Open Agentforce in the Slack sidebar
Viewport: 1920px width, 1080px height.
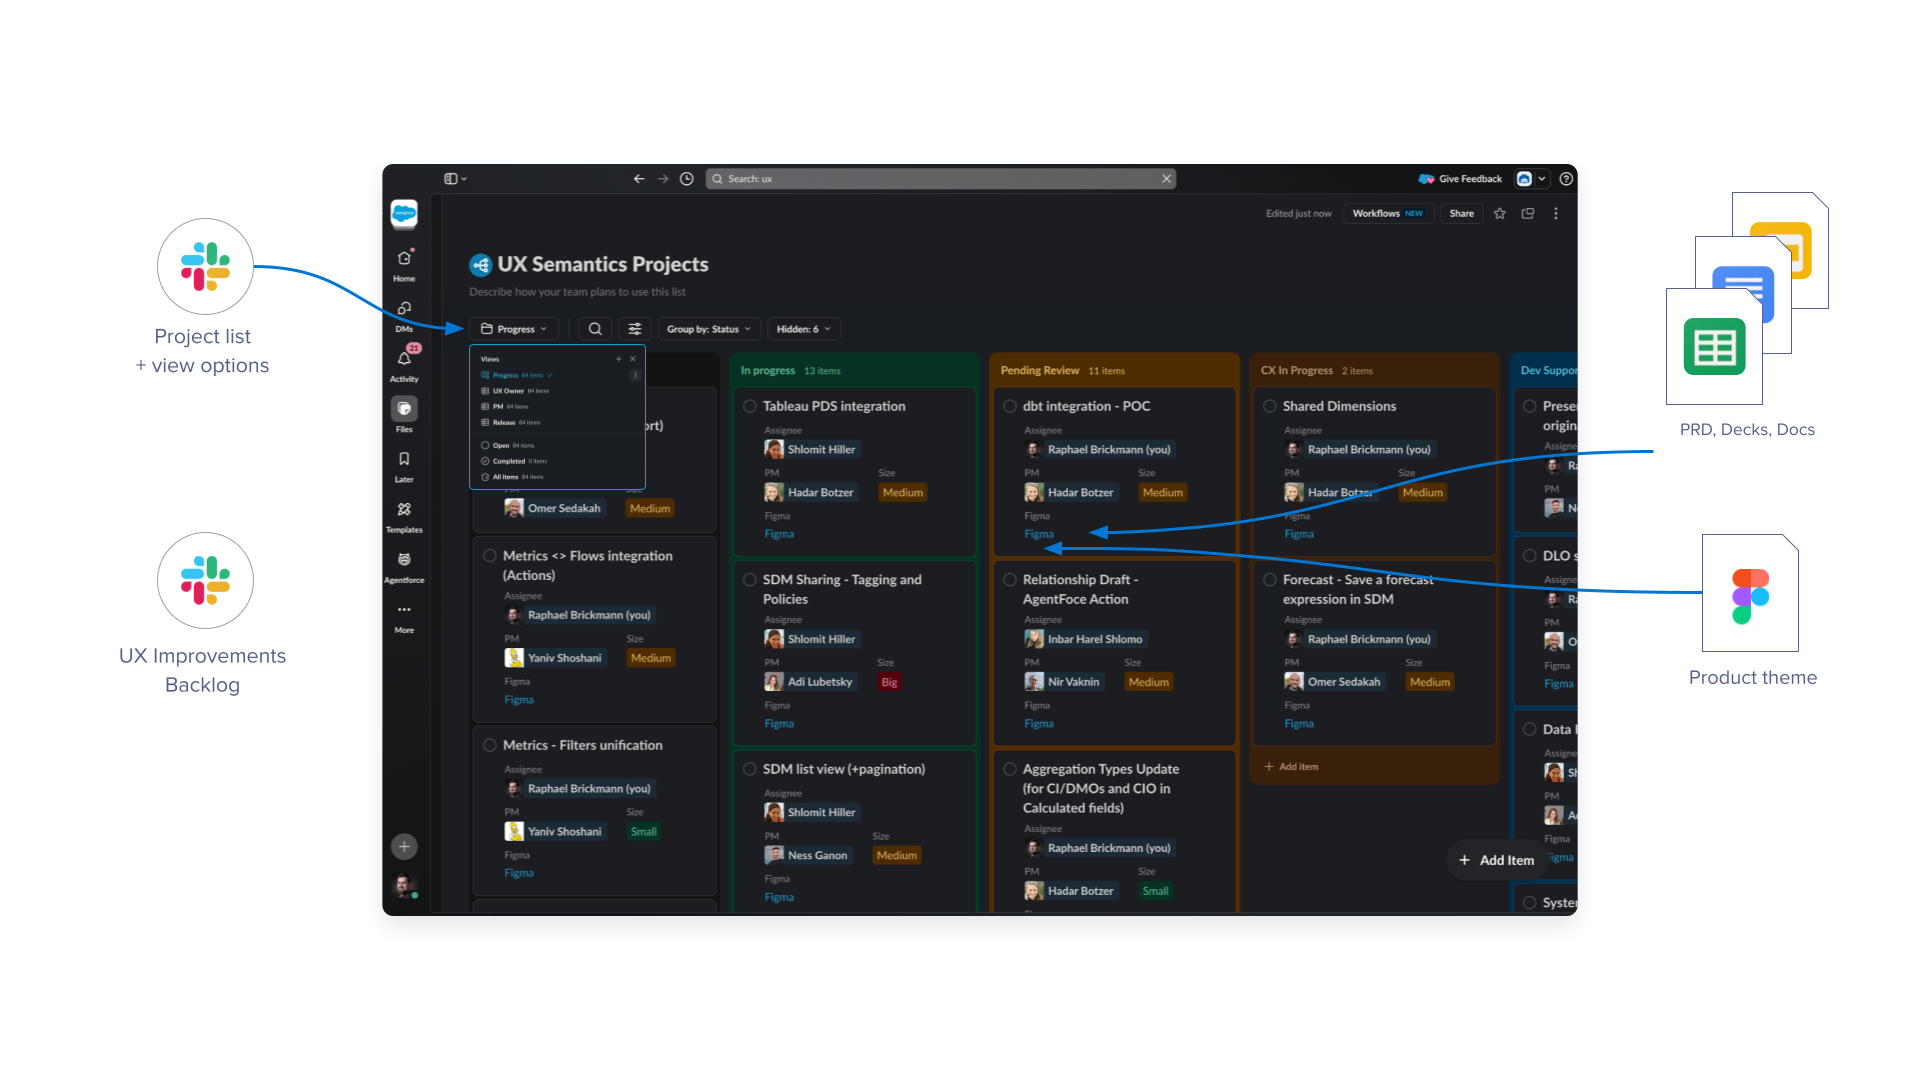coord(404,567)
